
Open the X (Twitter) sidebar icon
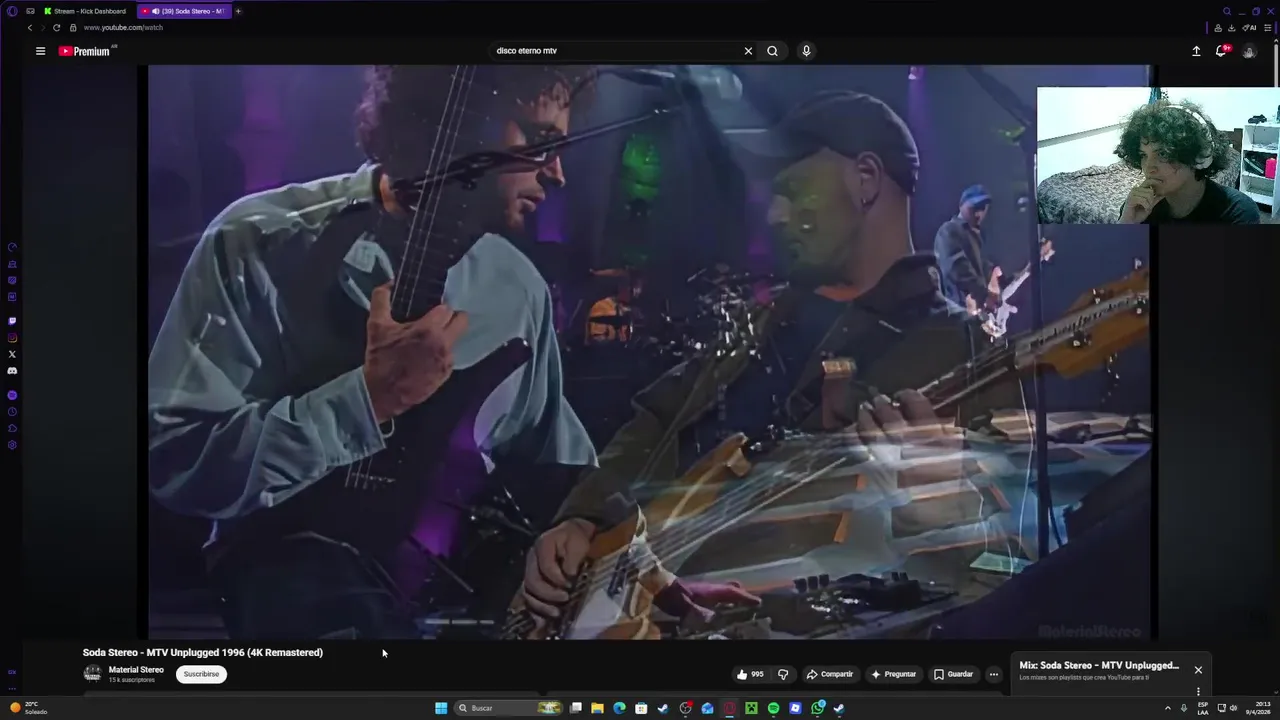(12, 354)
